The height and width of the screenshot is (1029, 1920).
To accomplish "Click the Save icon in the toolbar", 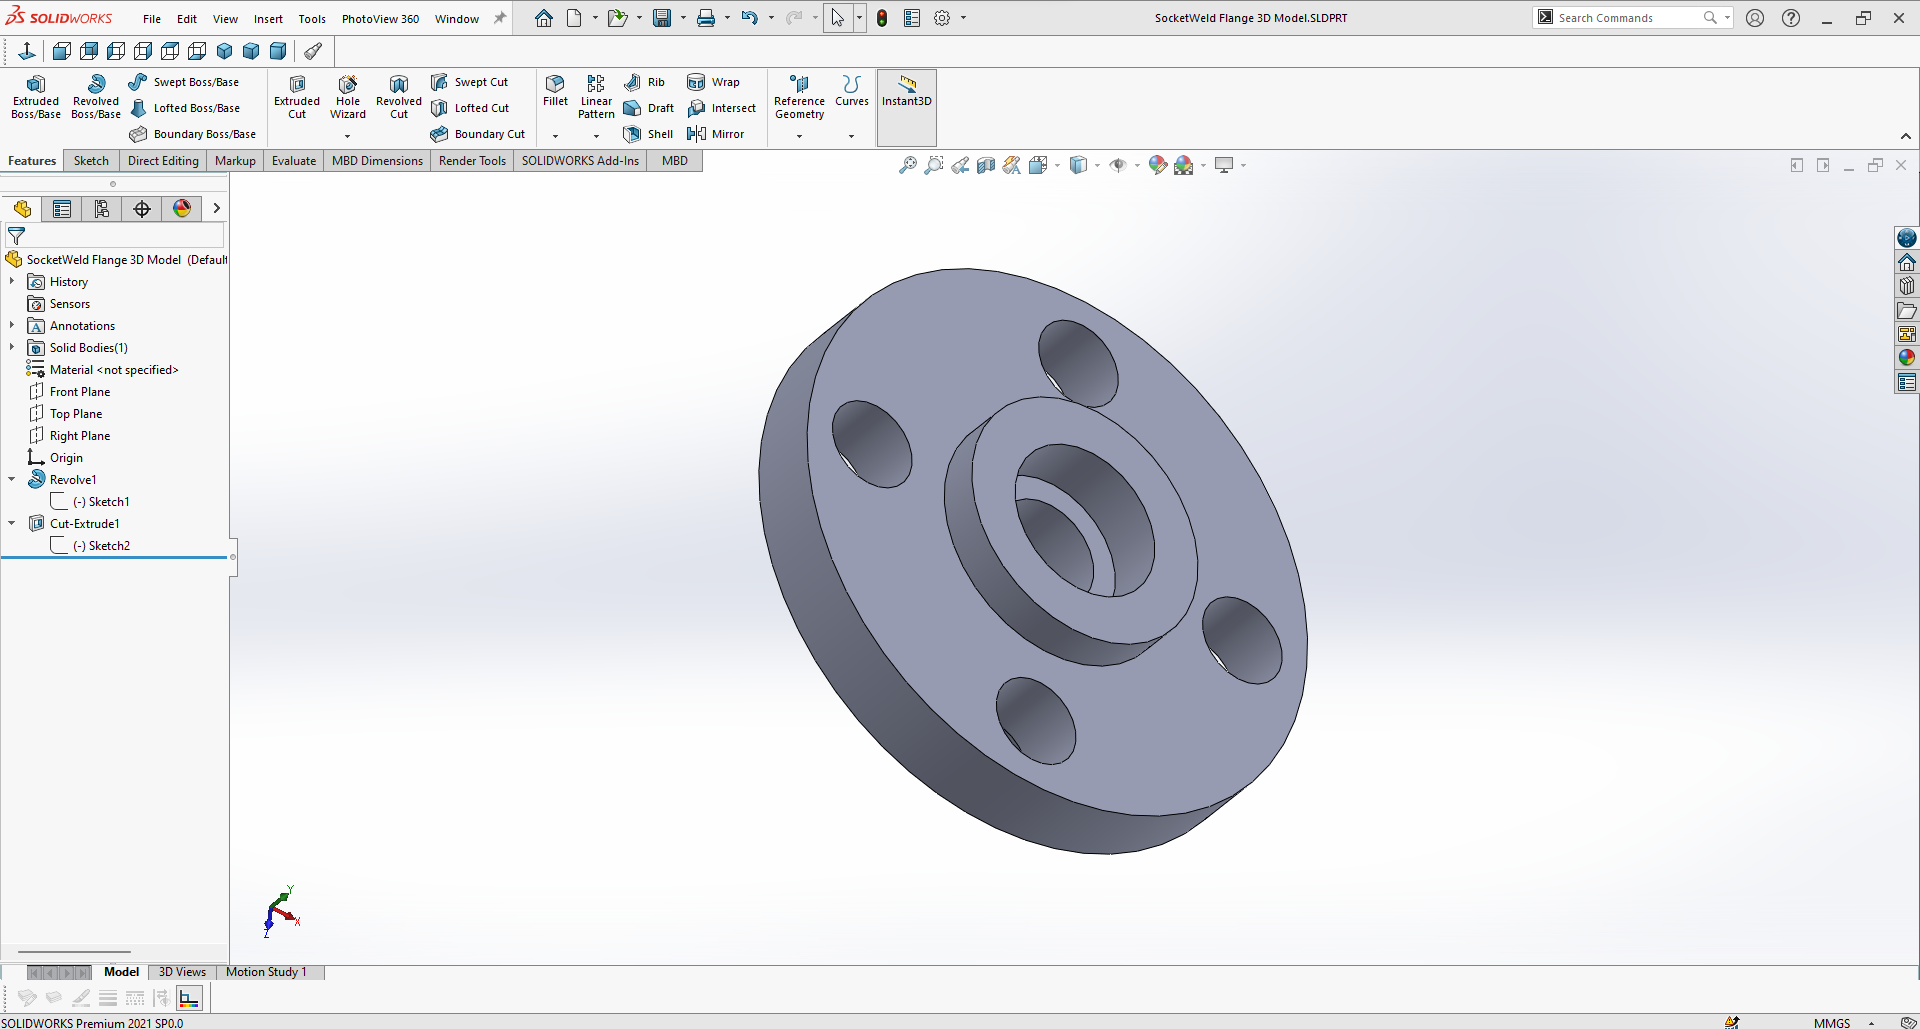I will (x=662, y=18).
